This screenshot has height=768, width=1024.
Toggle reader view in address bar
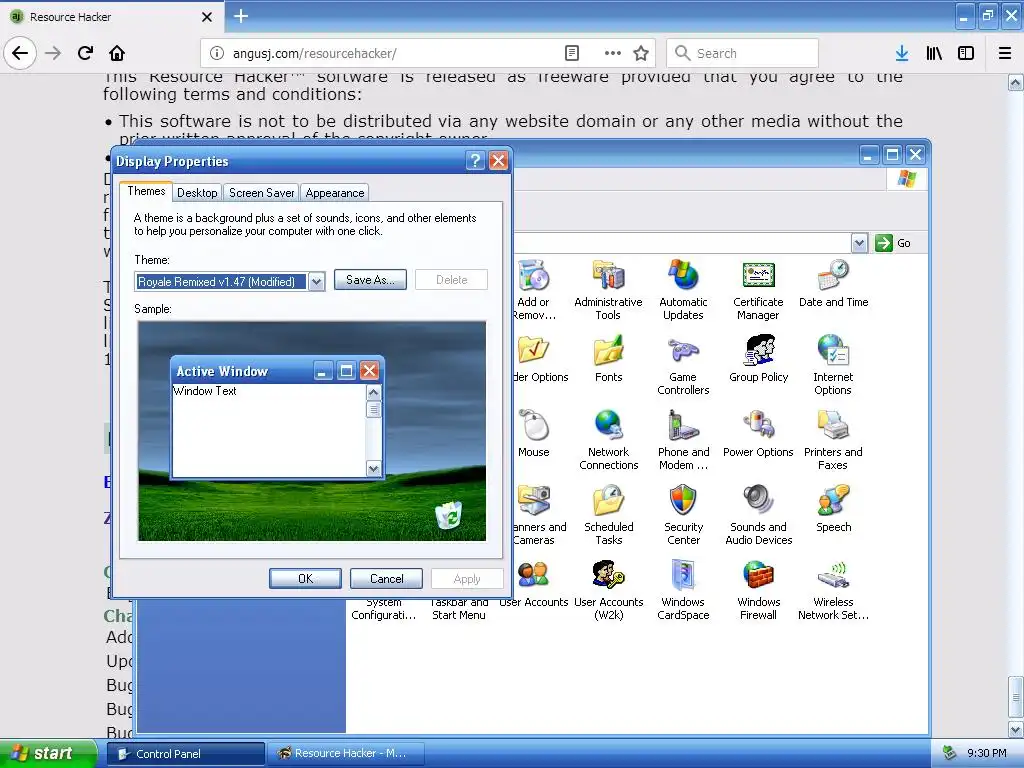571,53
